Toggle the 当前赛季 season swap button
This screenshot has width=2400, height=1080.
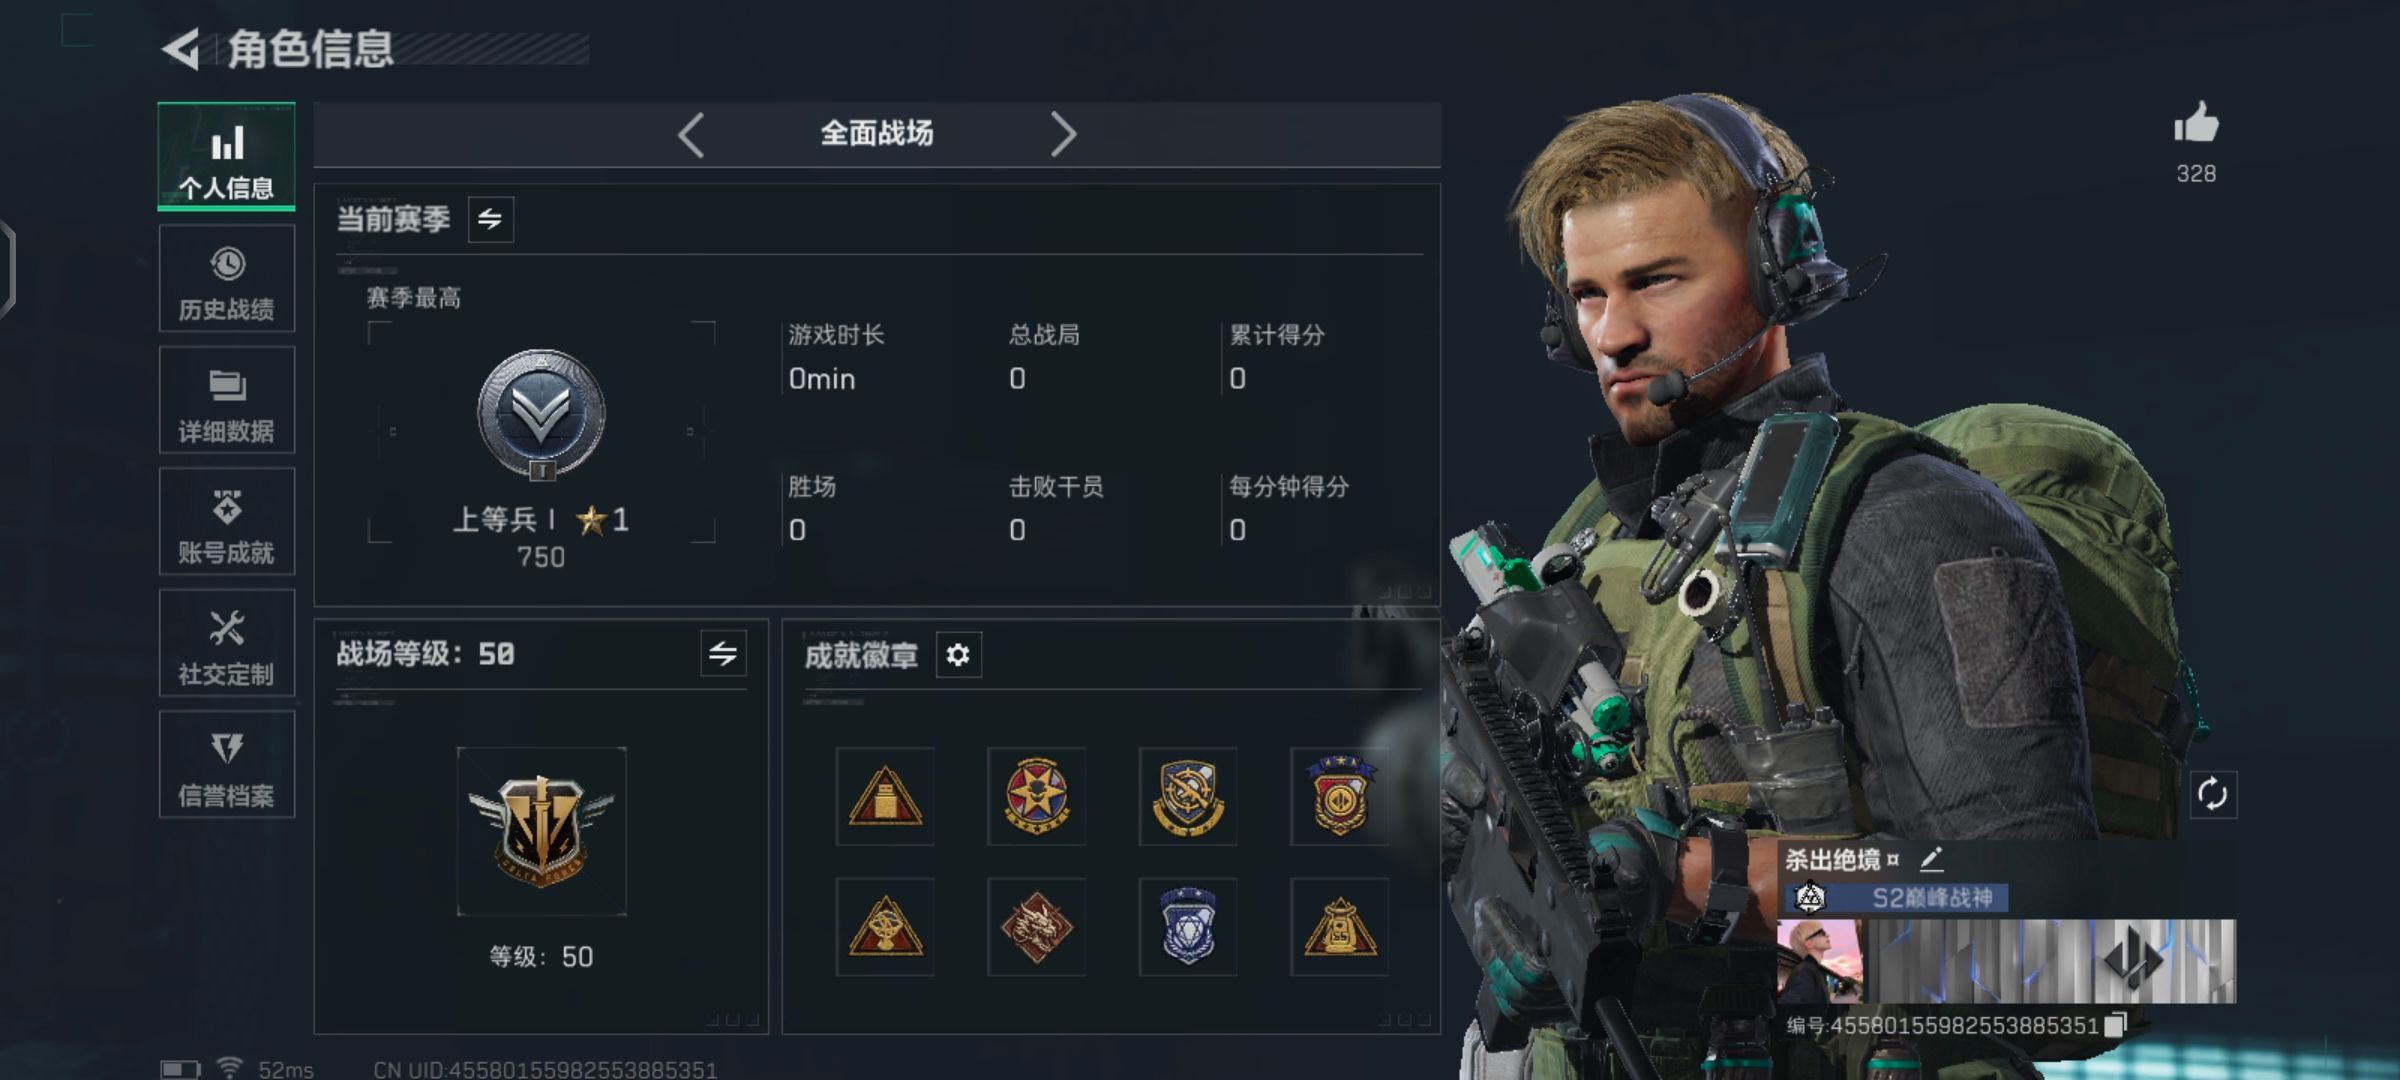click(x=490, y=219)
